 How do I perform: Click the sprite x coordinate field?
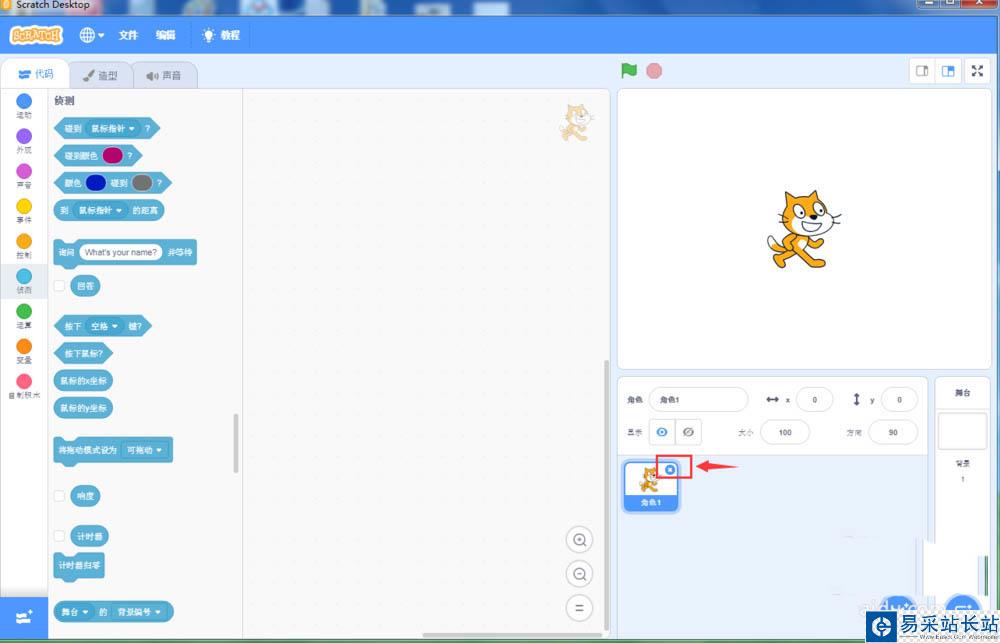tap(814, 399)
